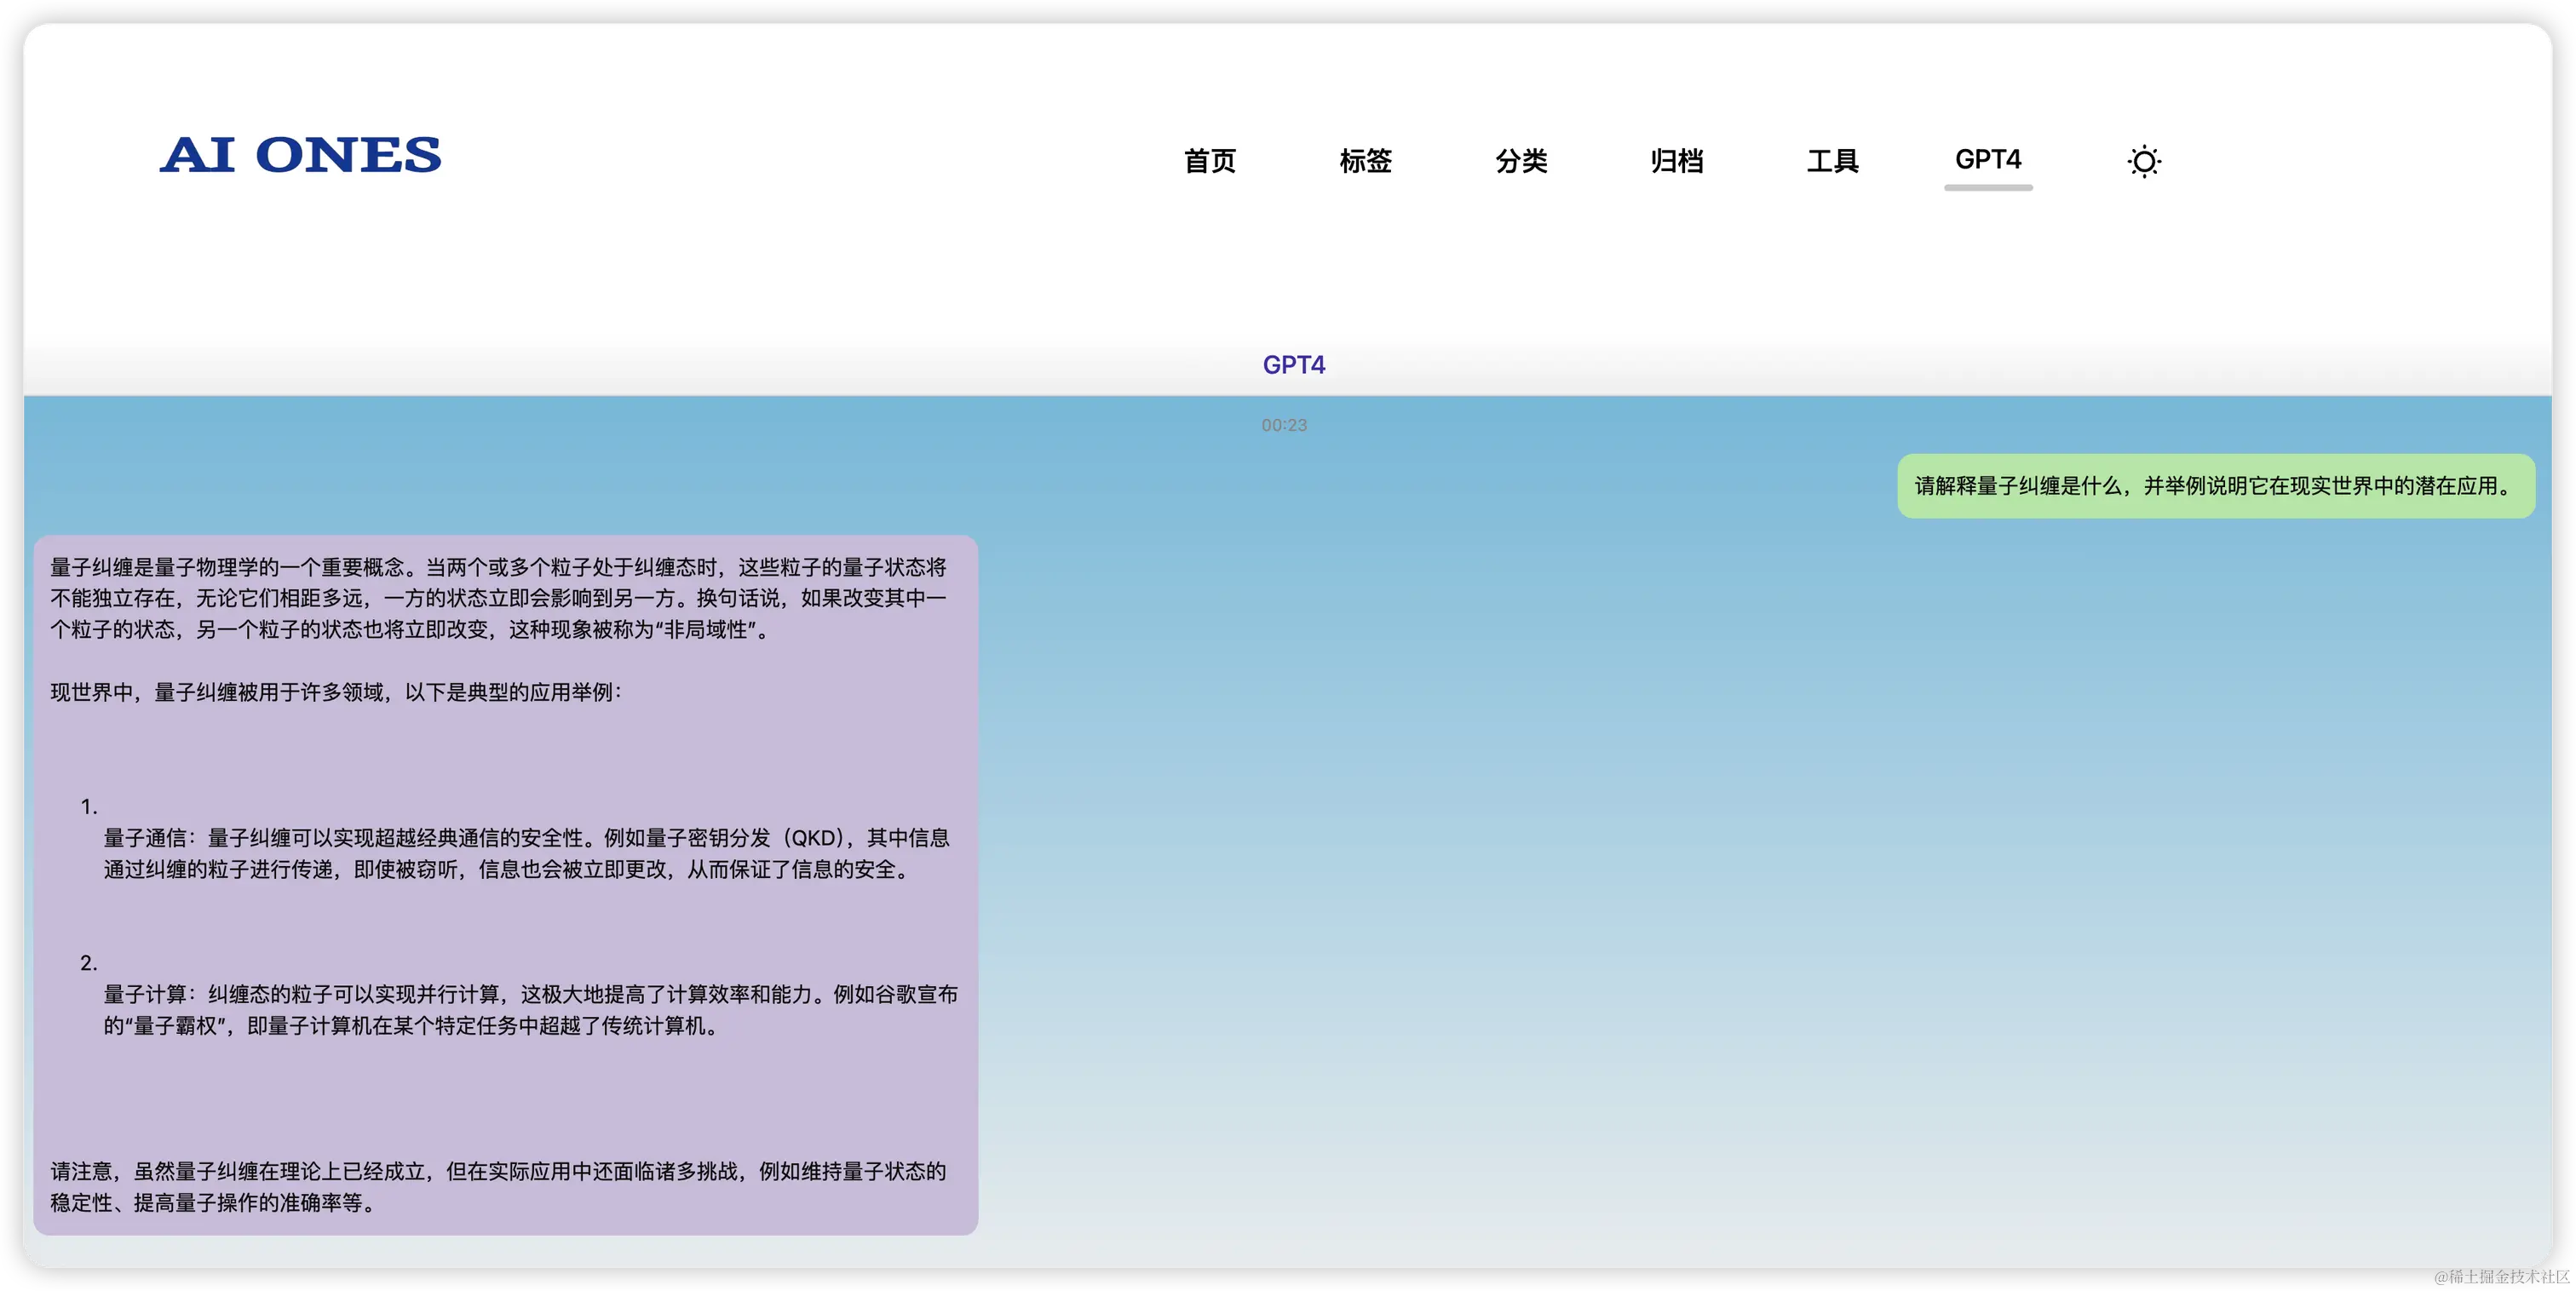2576x1291 pixels.
Task: Click list number 1 in response
Action: (89, 807)
